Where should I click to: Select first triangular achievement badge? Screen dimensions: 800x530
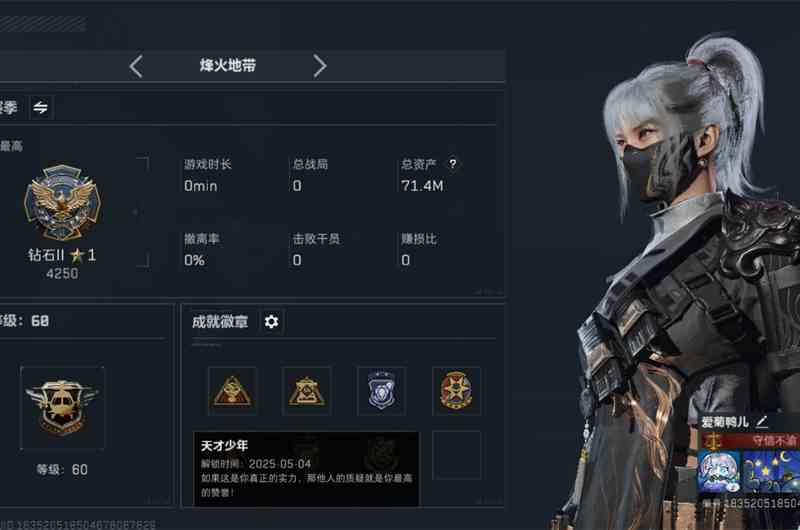point(232,391)
